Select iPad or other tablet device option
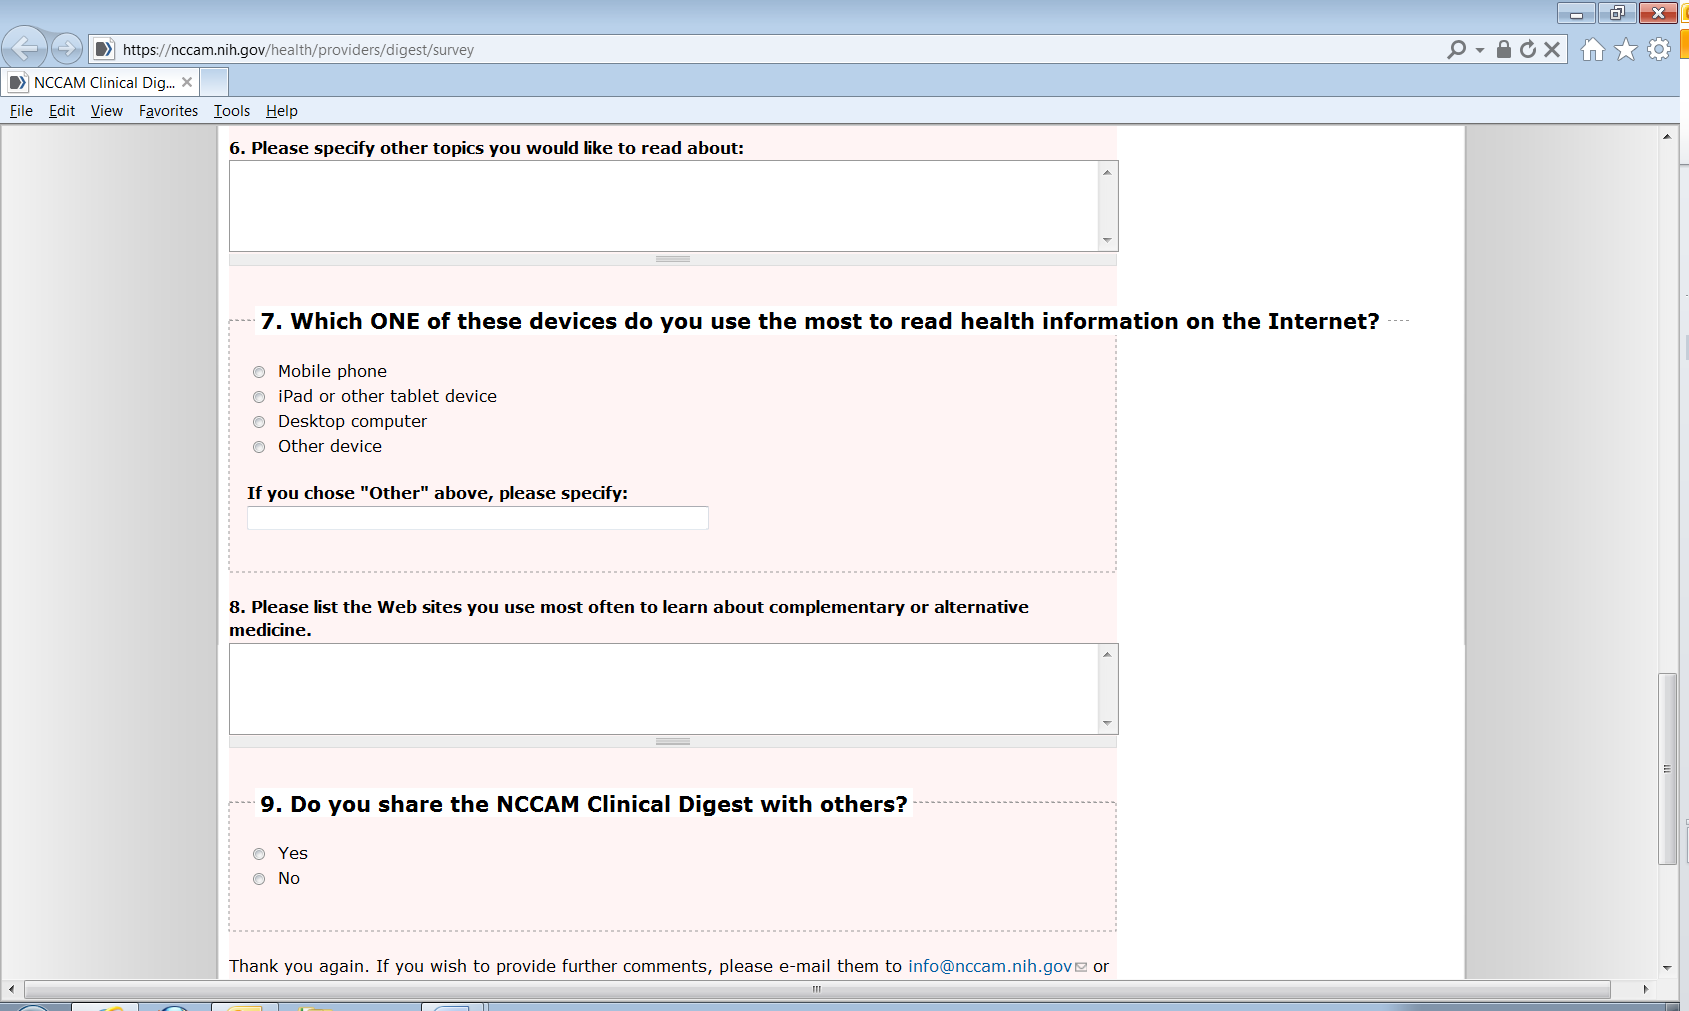1689x1011 pixels. (x=259, y=397)
